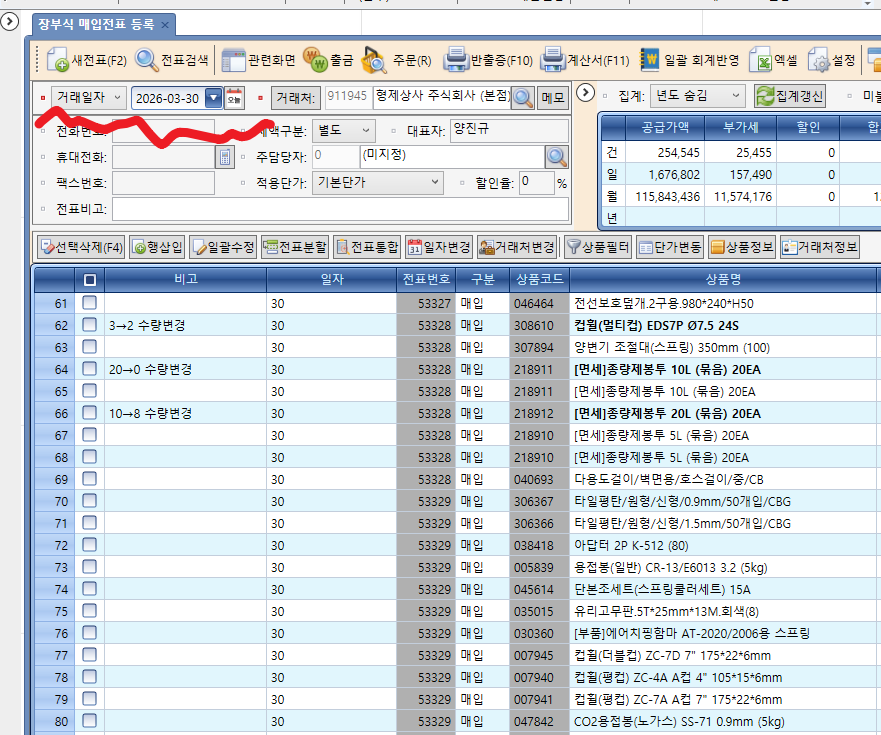Screen dimensions: 881x735
Task: Click into the 전표비고 input field
Action: [x=340, y=209]
